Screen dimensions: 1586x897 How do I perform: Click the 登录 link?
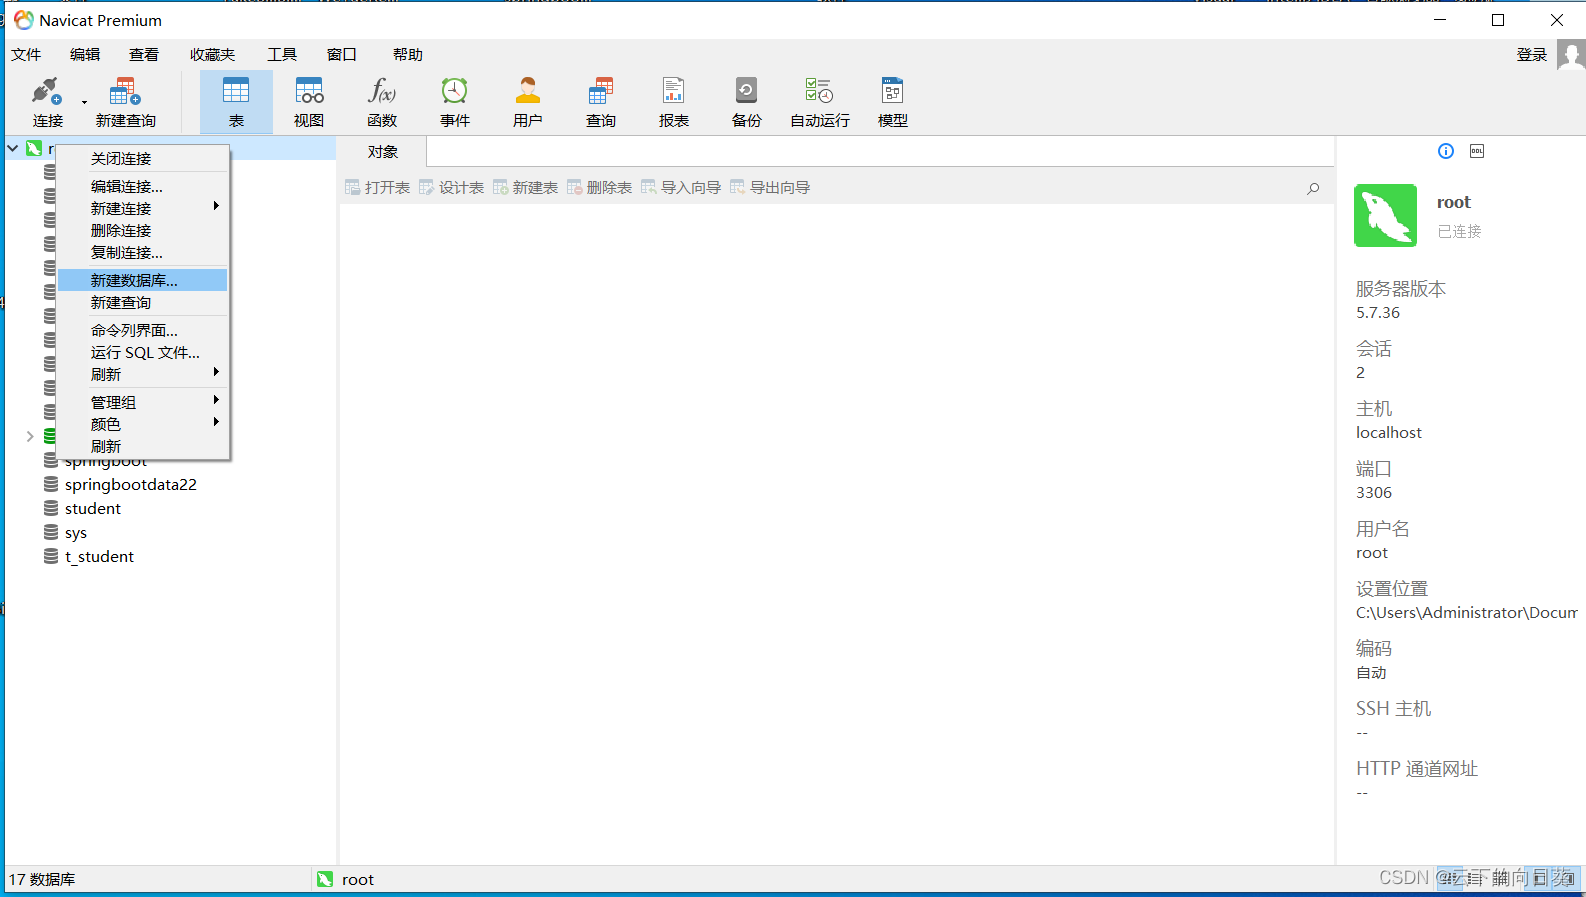coord(1532,55)
